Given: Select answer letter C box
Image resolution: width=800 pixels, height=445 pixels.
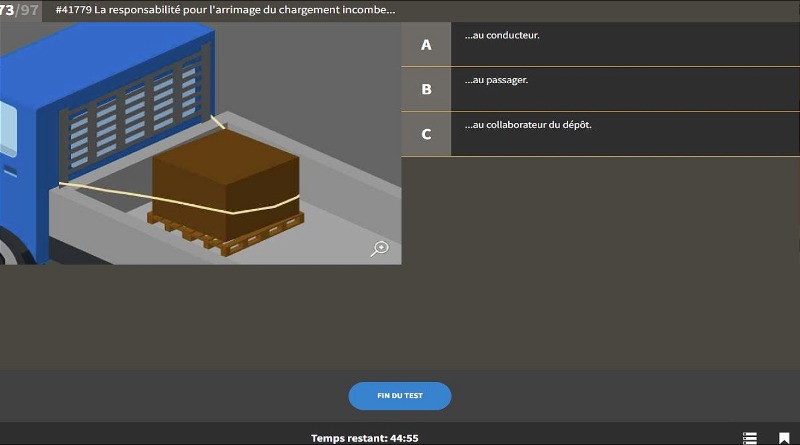Looking at the screenshot, I should coord(426,134).
